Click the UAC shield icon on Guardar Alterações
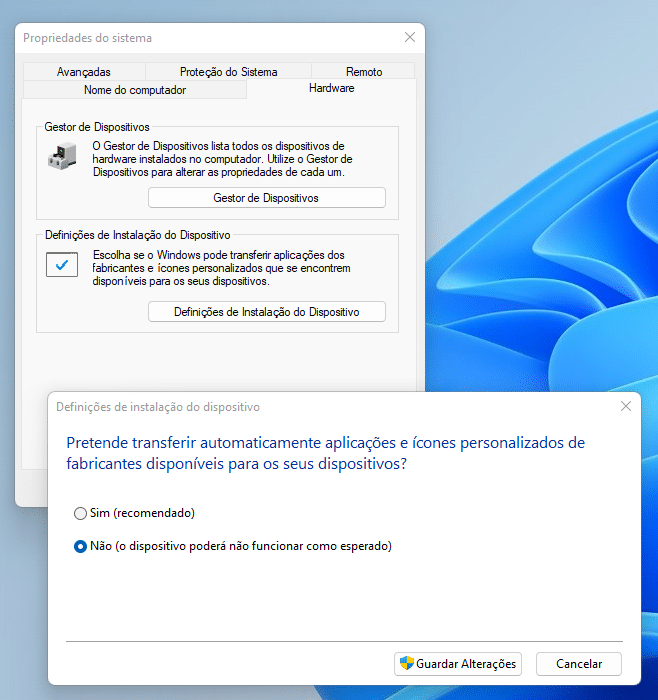The width and height of the screenshot is (658, 700). tap(407, 663)
